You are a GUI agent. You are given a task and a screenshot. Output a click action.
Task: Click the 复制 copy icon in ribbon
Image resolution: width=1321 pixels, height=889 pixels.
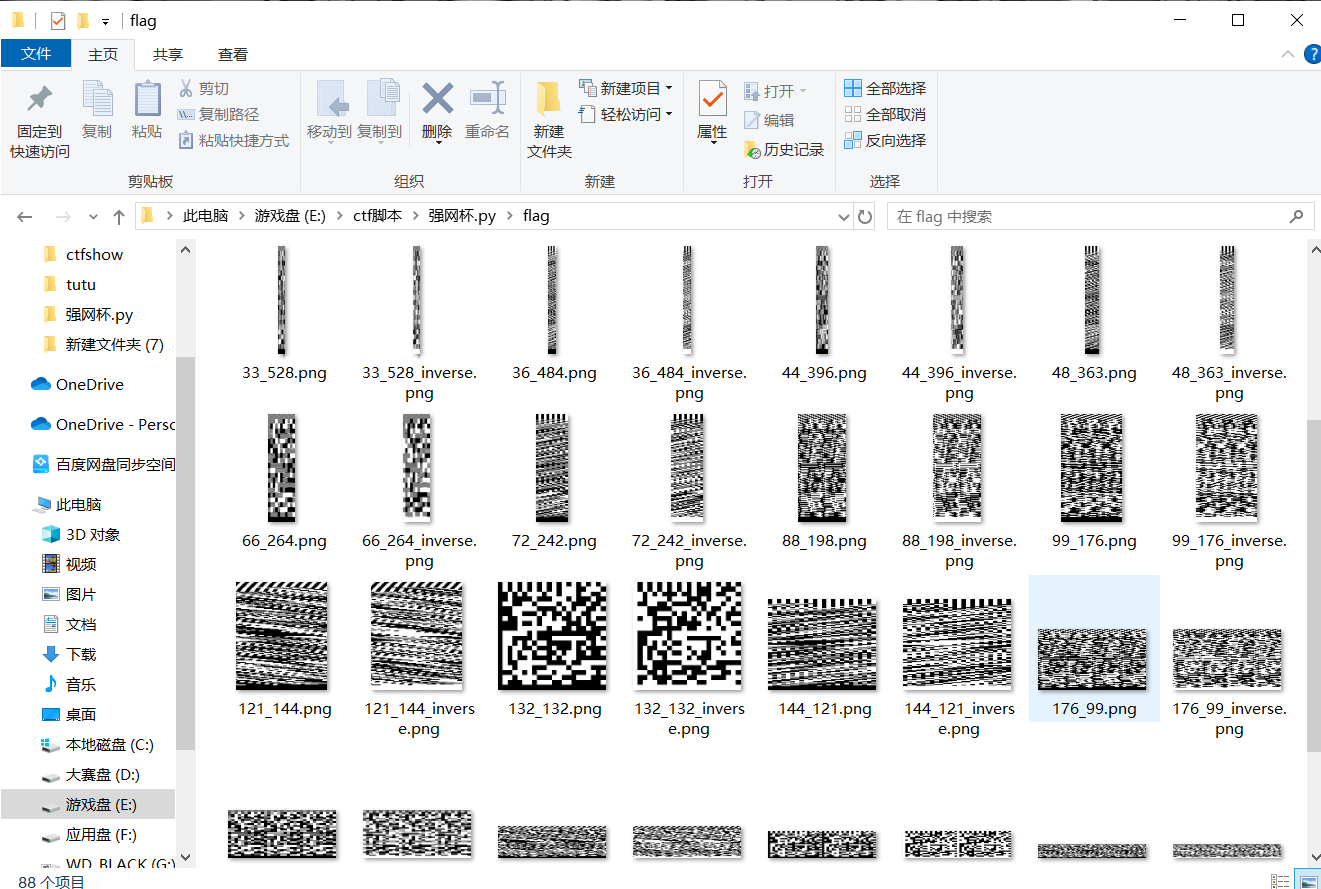pyautogui.click(x=97, y=98)
